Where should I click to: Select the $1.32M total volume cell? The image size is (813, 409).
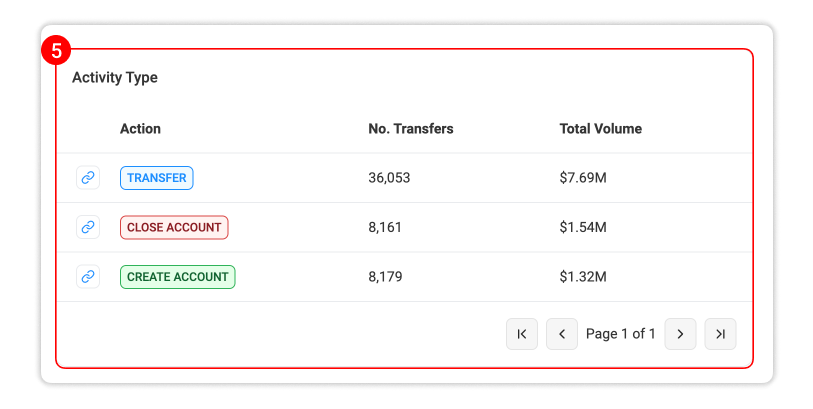click(x=583, y=277)
